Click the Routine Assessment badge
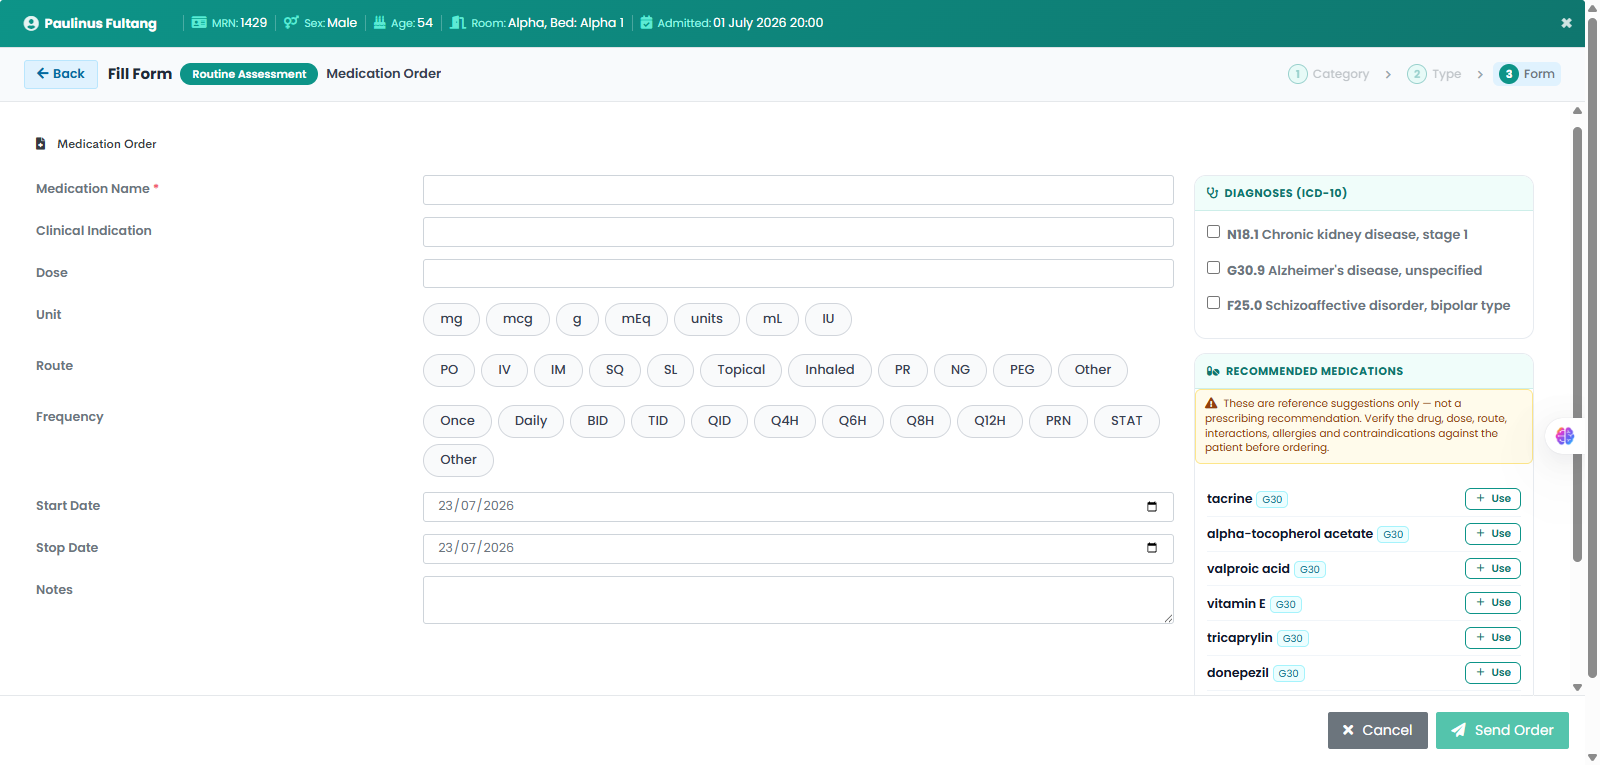The width and height of the screenshot is (1600, 765). (x=249, y=74)
